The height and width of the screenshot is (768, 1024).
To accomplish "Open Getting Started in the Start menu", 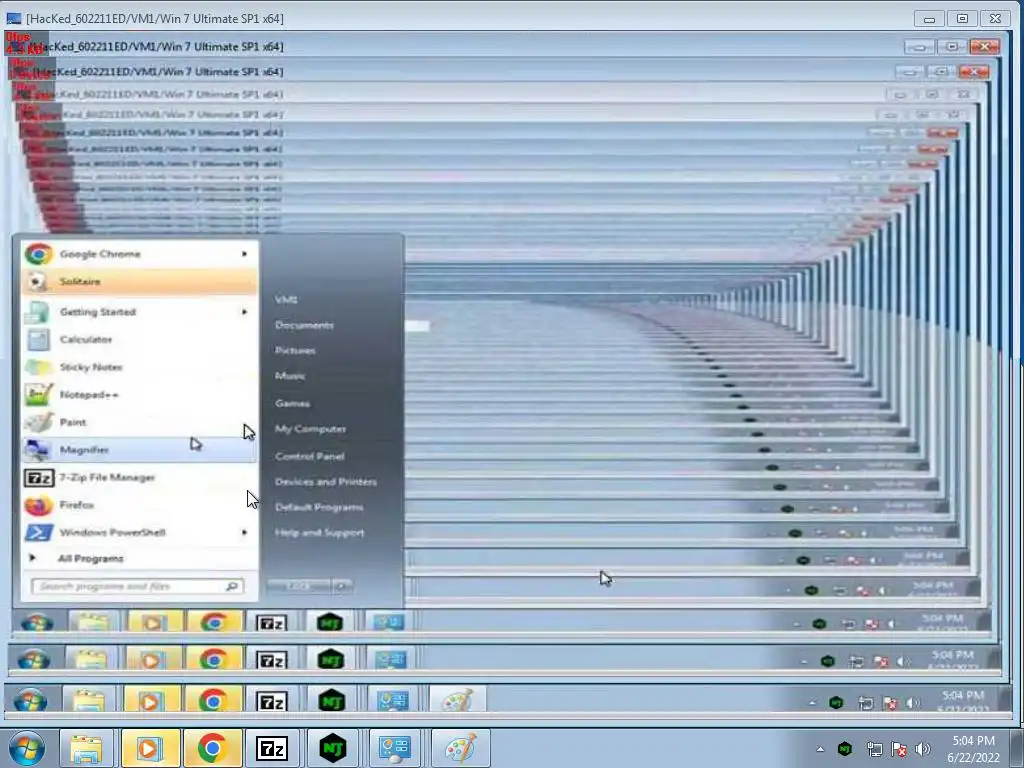I will [x=139, y=312].
